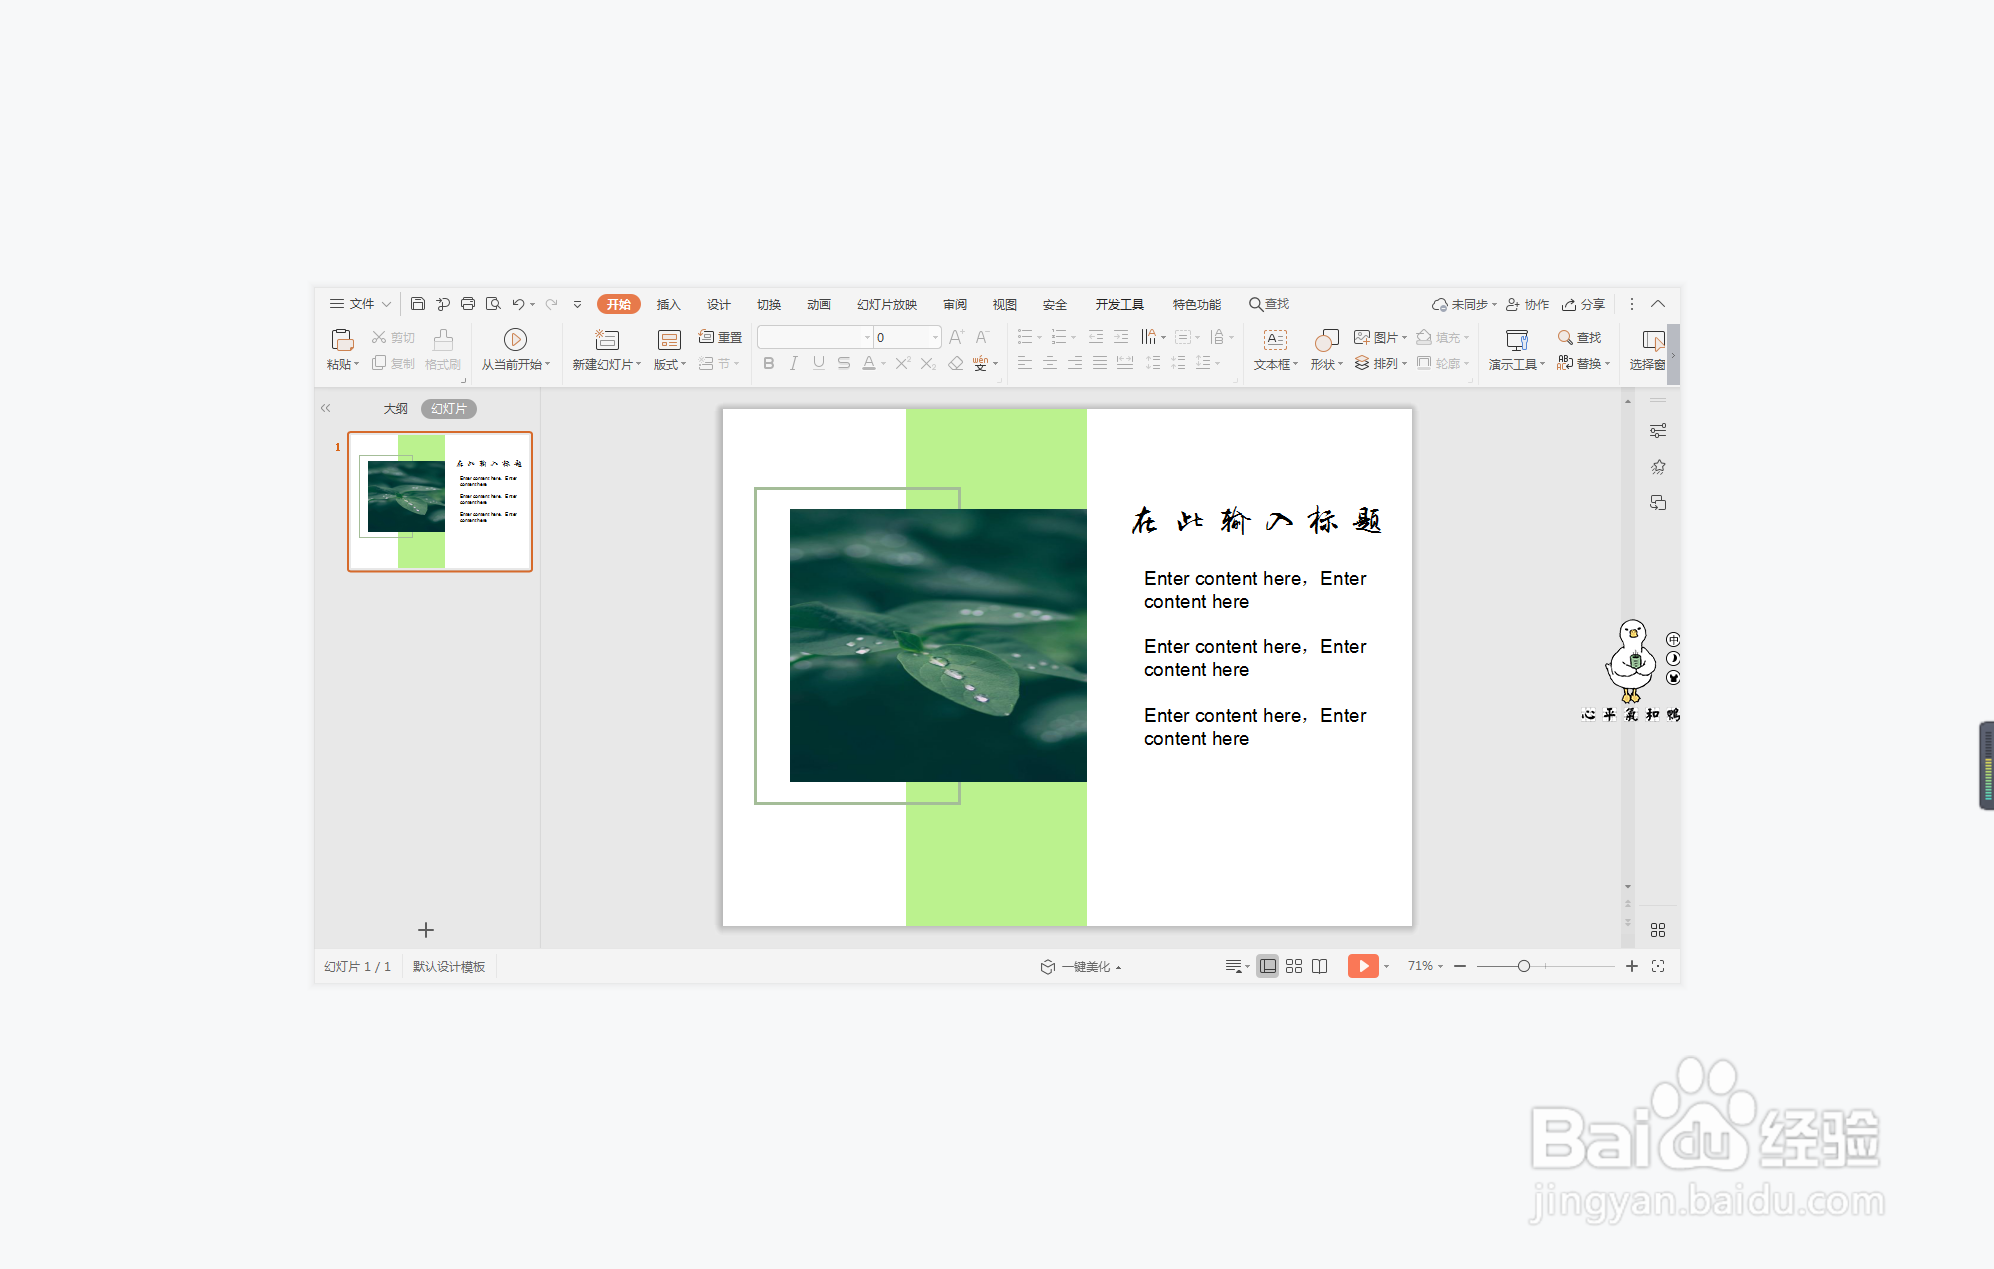This screenshot has height=1269, width=1994.
Task: Click the Superscript icon
Action: pyautogui.click(x=902, y=363)
